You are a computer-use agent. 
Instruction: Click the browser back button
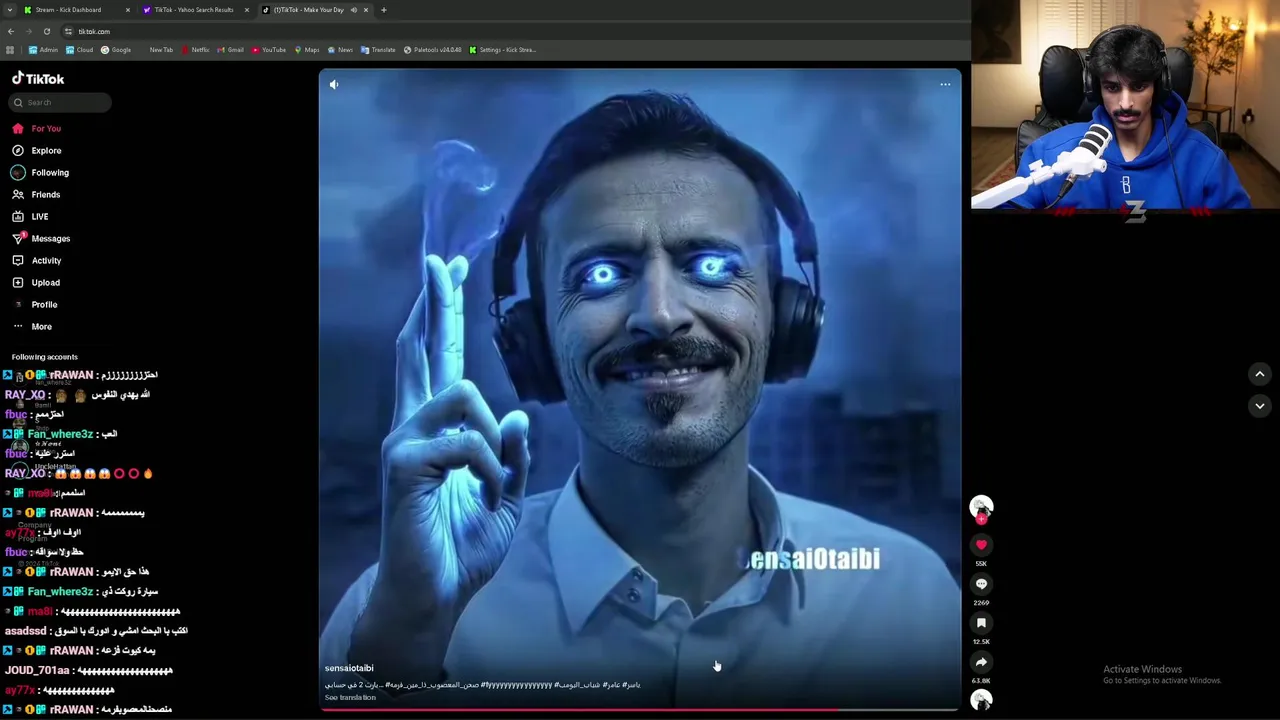11,32
